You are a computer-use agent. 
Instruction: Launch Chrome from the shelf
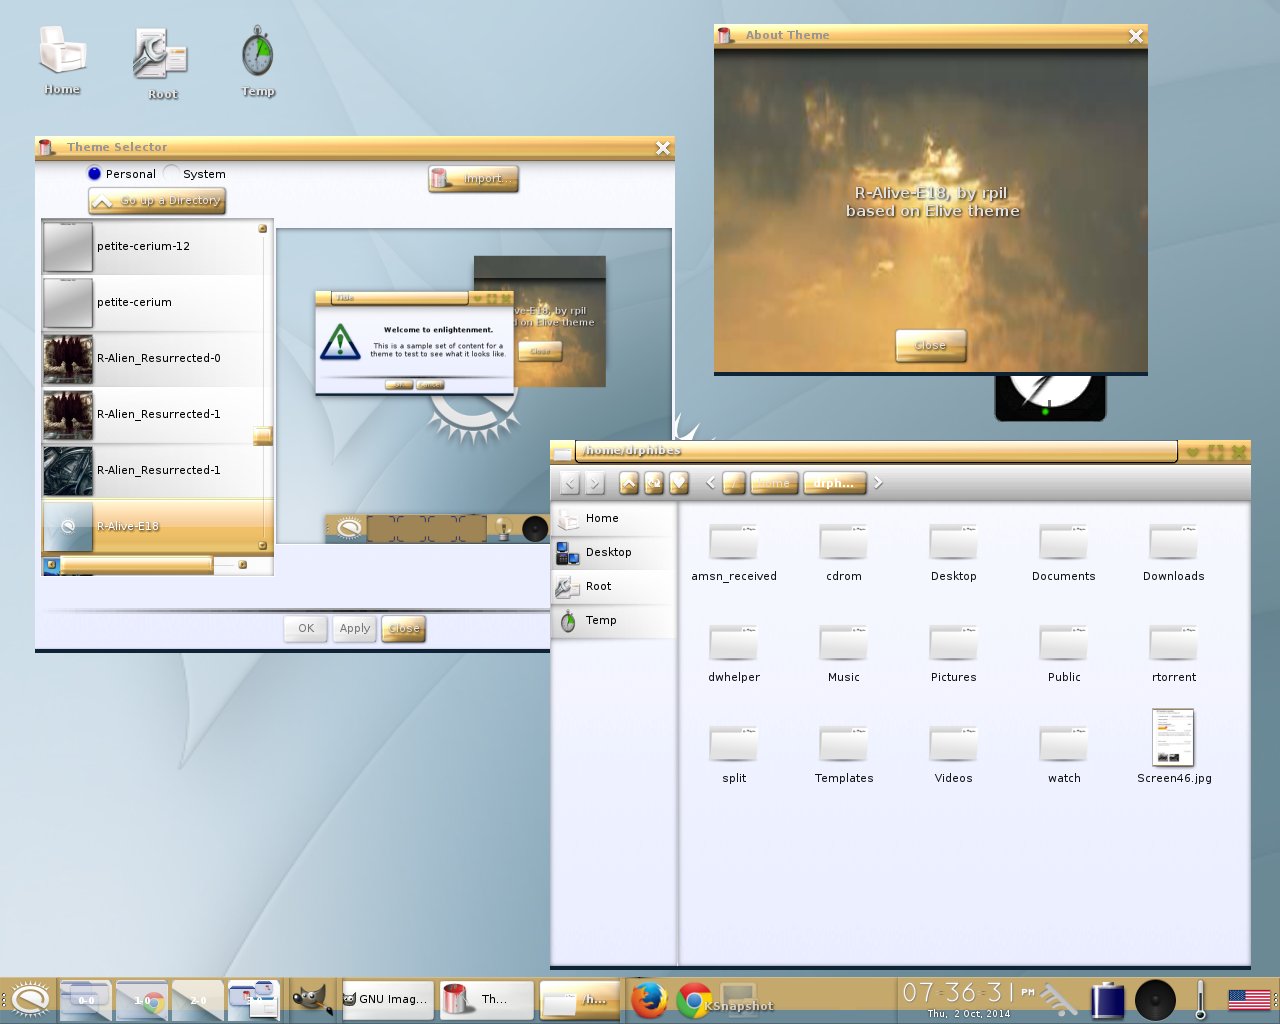694,999
